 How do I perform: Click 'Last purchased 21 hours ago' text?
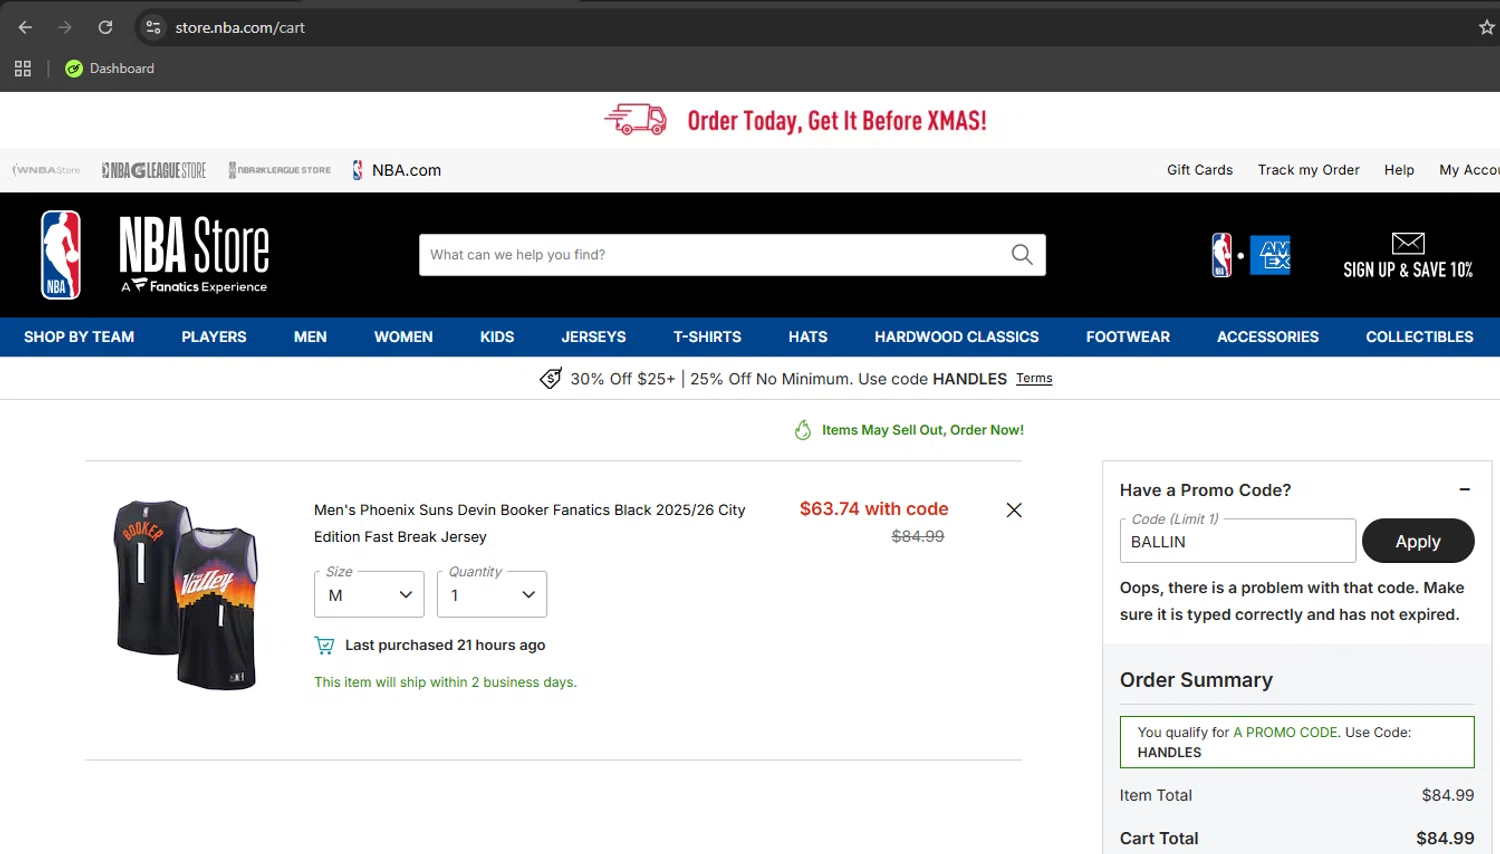coord(445,645)
